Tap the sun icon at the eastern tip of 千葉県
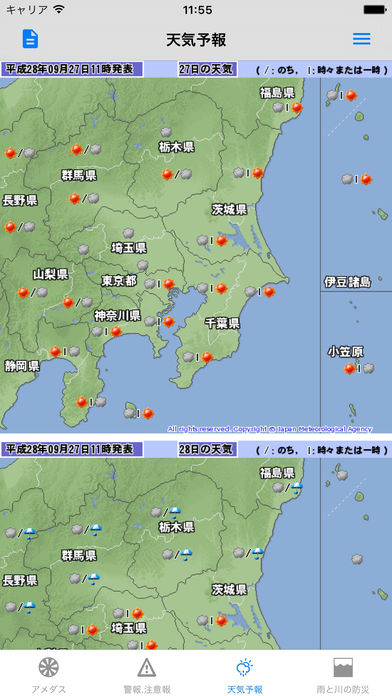392x696 pixels. click(269, 292)
